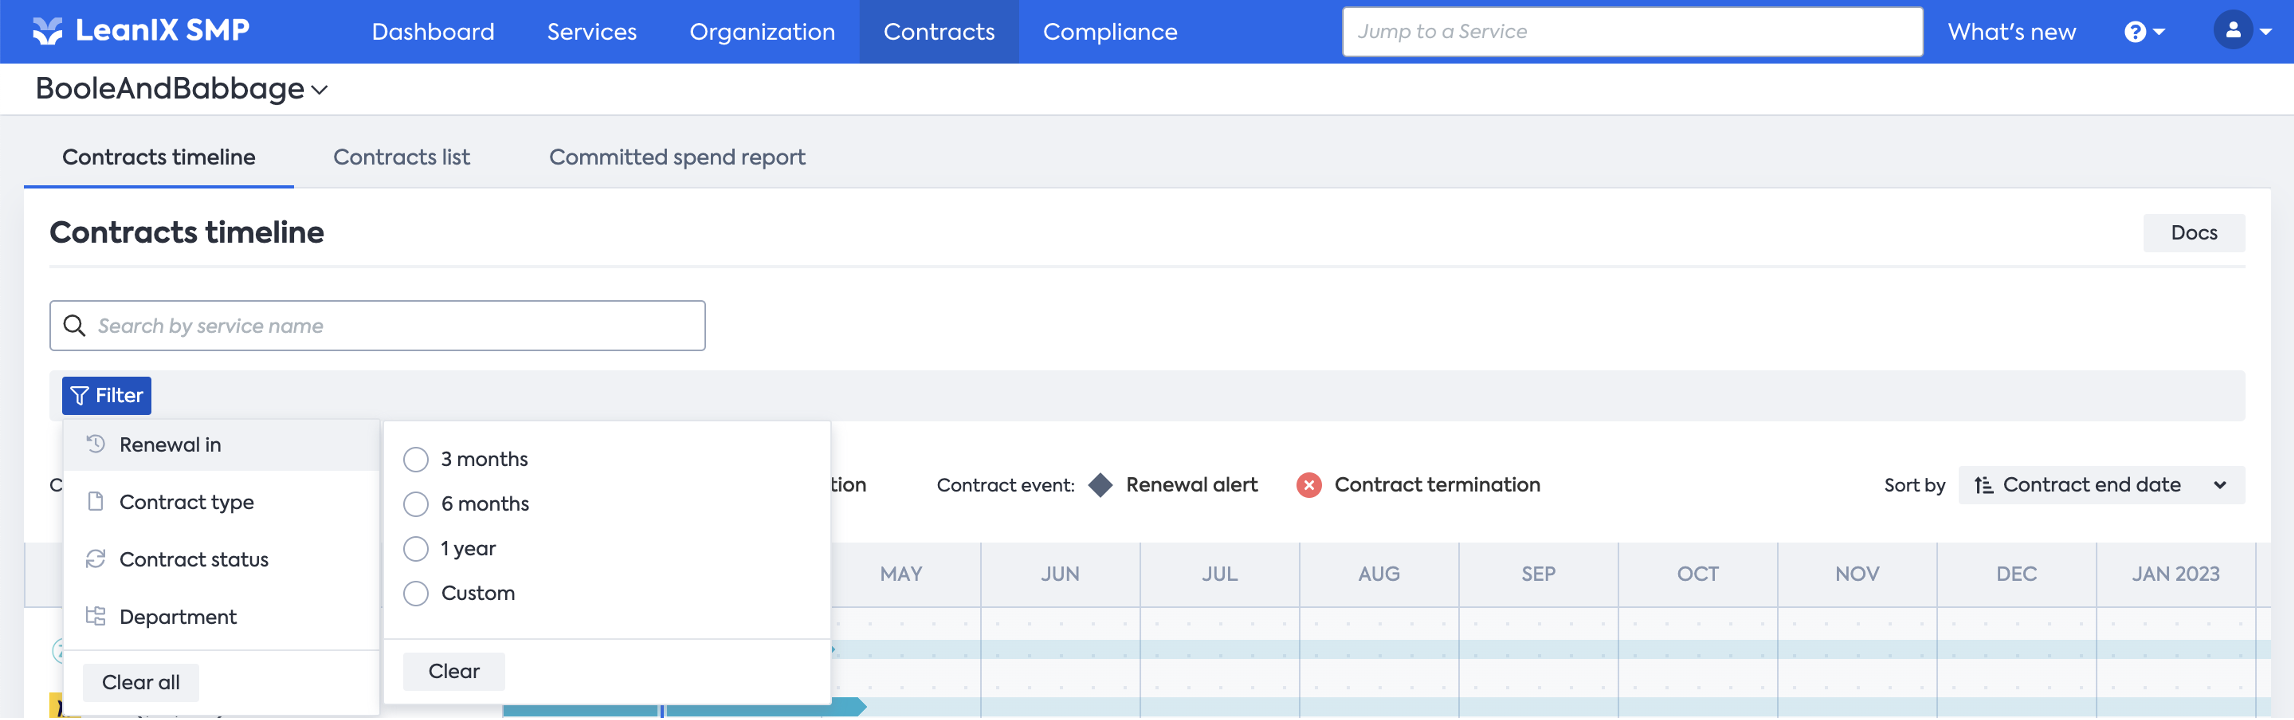Select the 3 months radio option
This screenshot has width=2294, height=720.
[416, 459]
